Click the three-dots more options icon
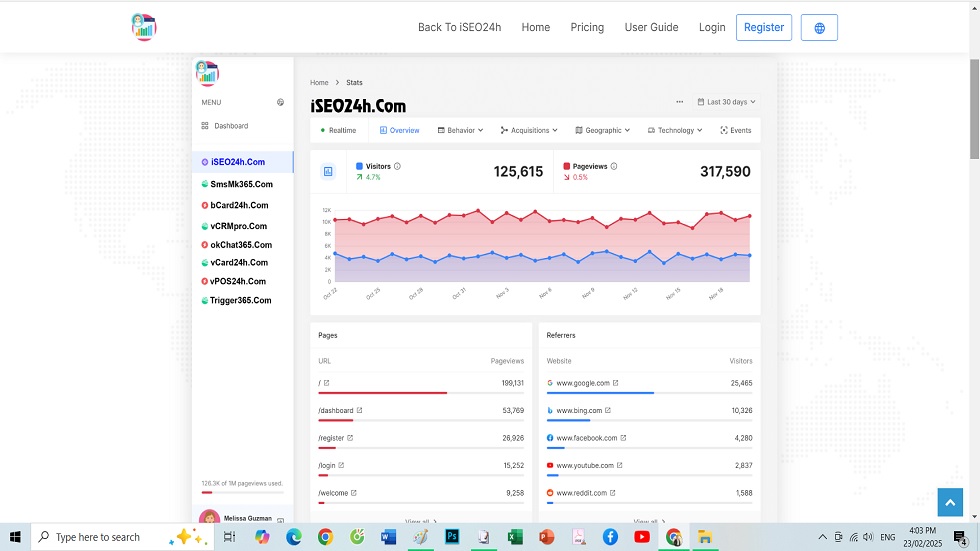The width and height of the screenshot is (980, 551). pos(680,102)
